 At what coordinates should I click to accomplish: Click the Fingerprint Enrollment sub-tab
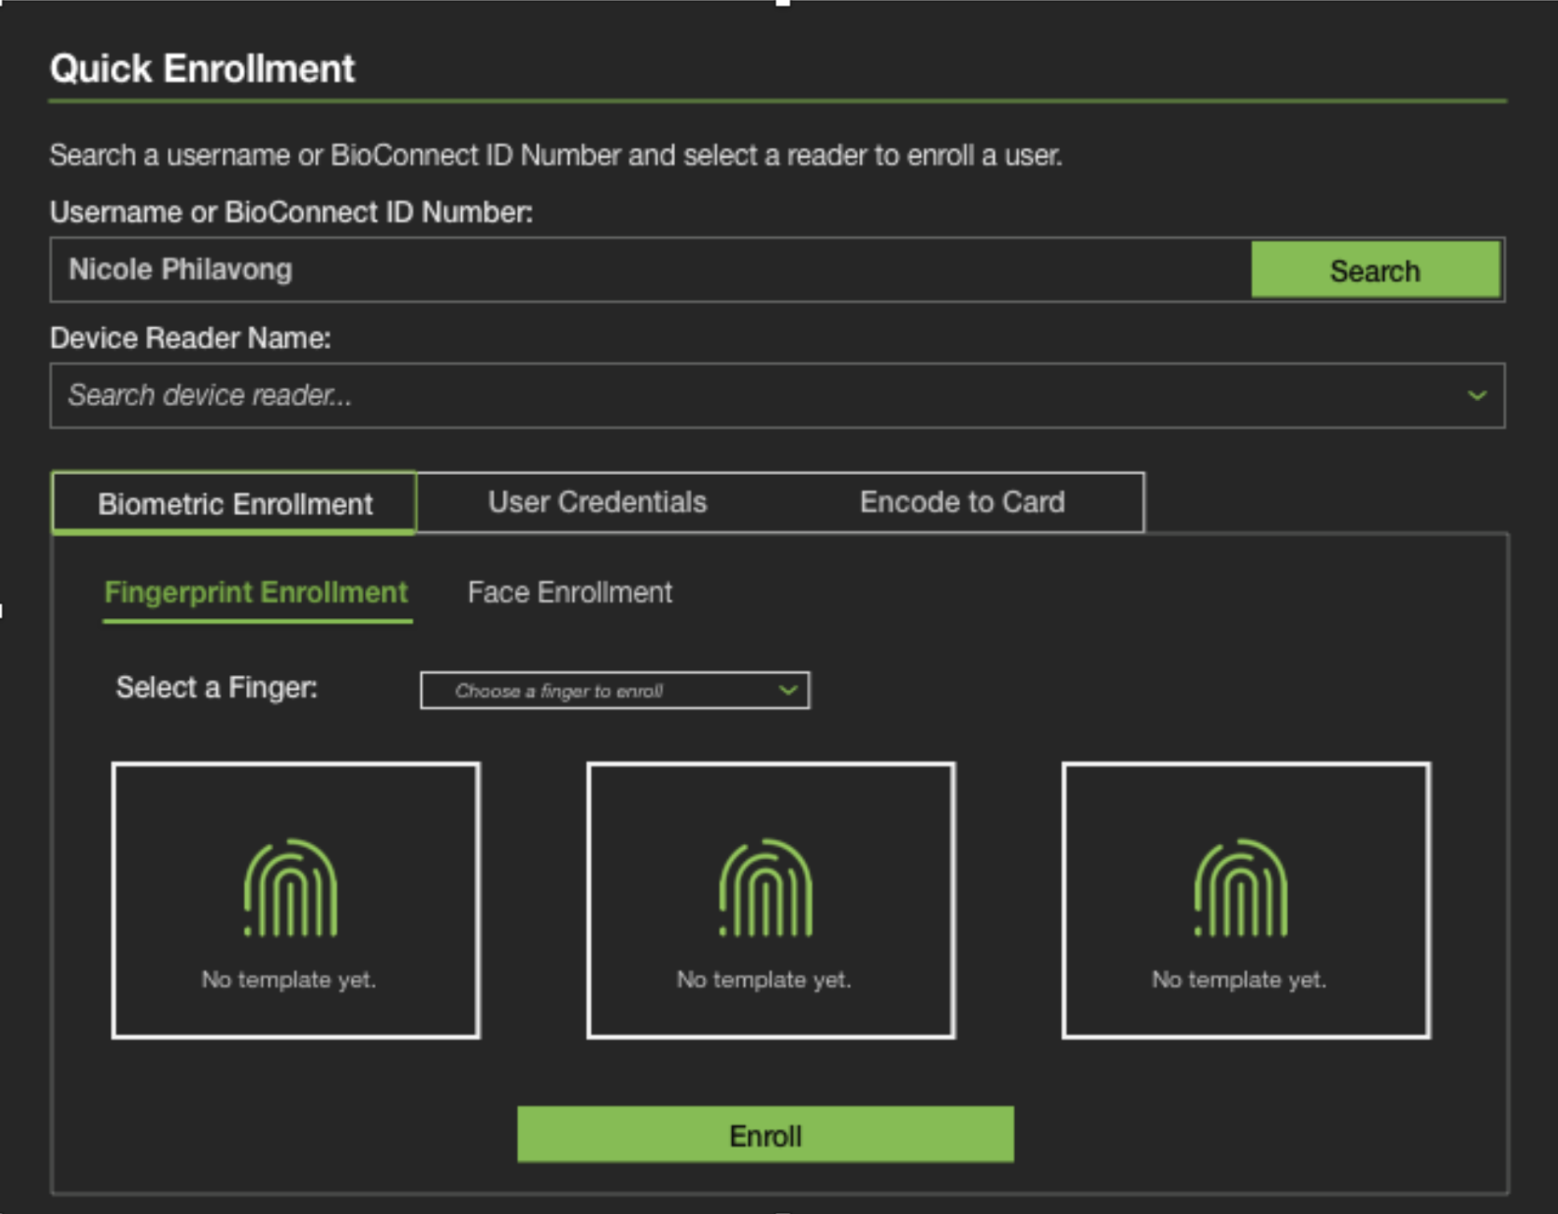tap(256, 592)
